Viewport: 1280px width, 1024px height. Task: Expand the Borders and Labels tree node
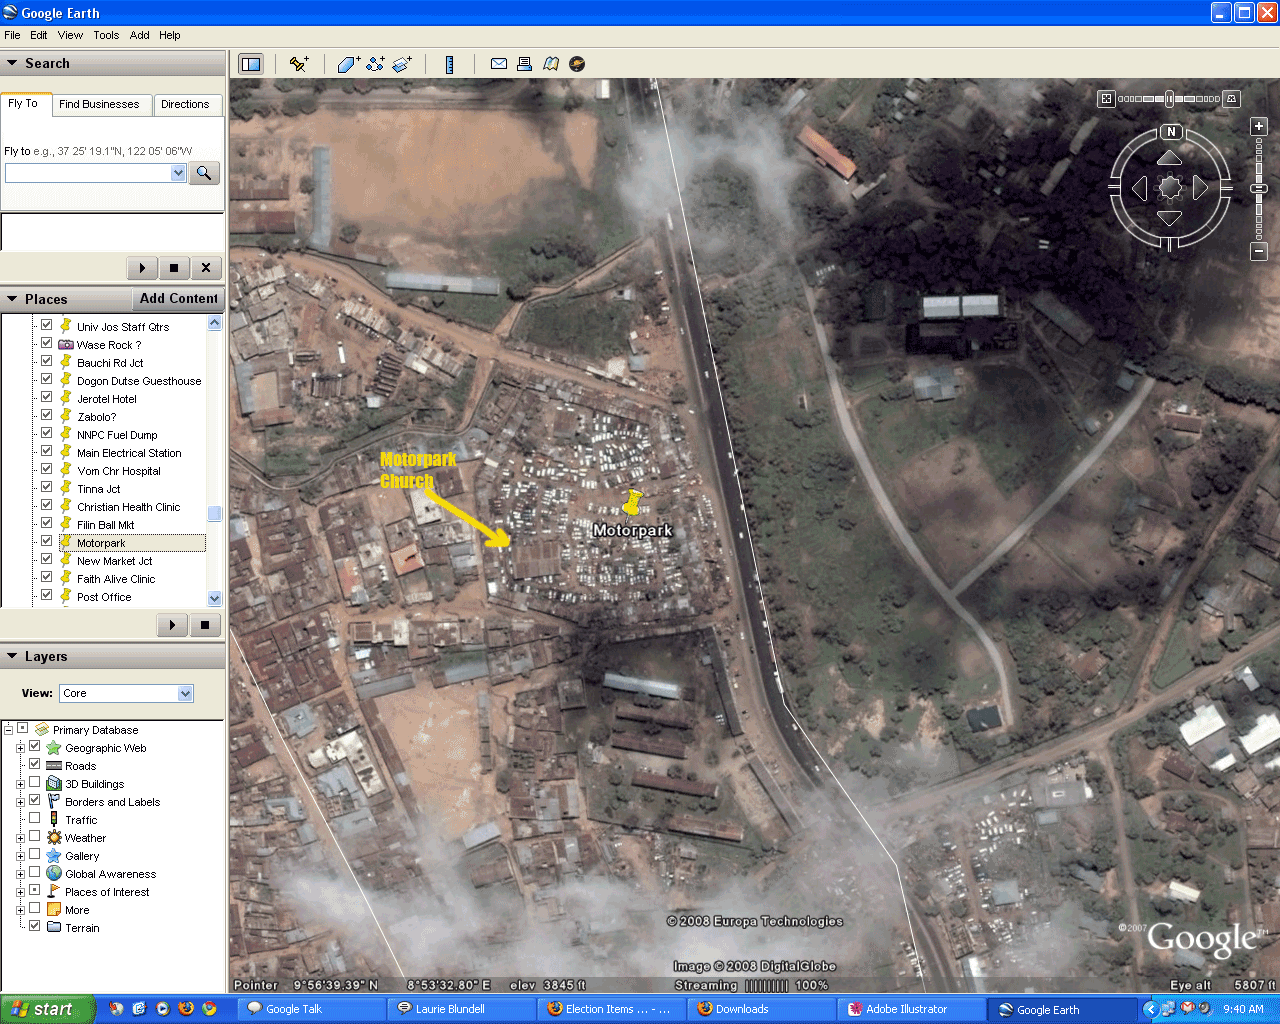click(x=20, y=802)
